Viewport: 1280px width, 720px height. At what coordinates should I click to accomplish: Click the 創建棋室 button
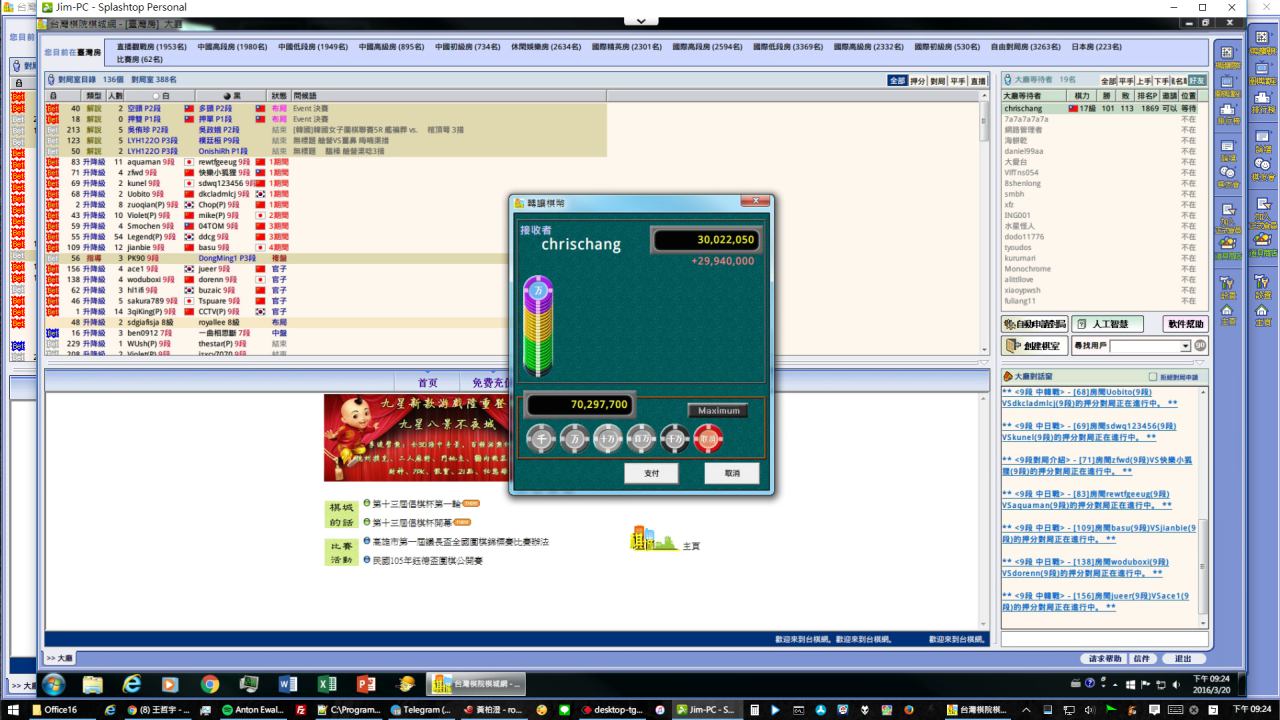coord(1034,346)
